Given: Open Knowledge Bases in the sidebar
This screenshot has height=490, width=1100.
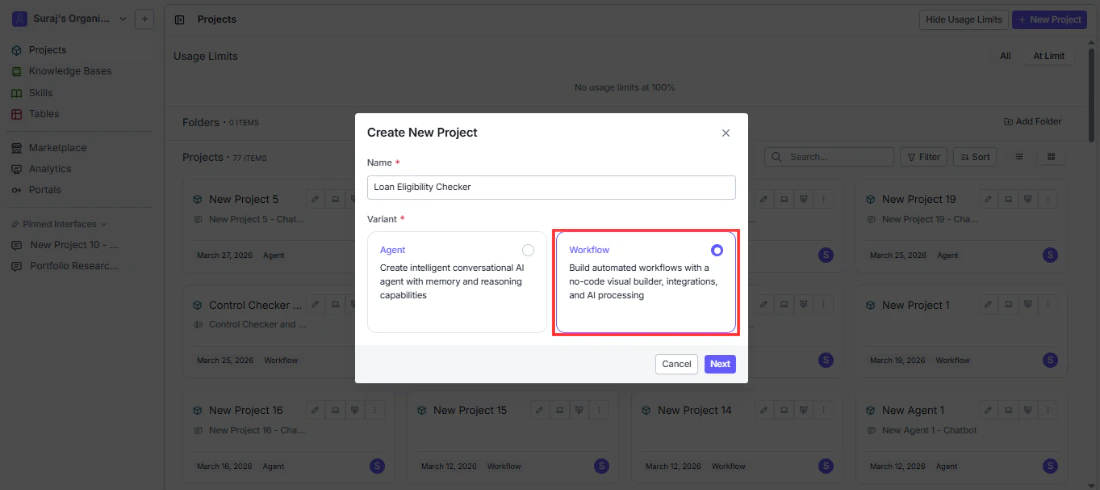Looking at the screenshot, I should pos(70,71).
